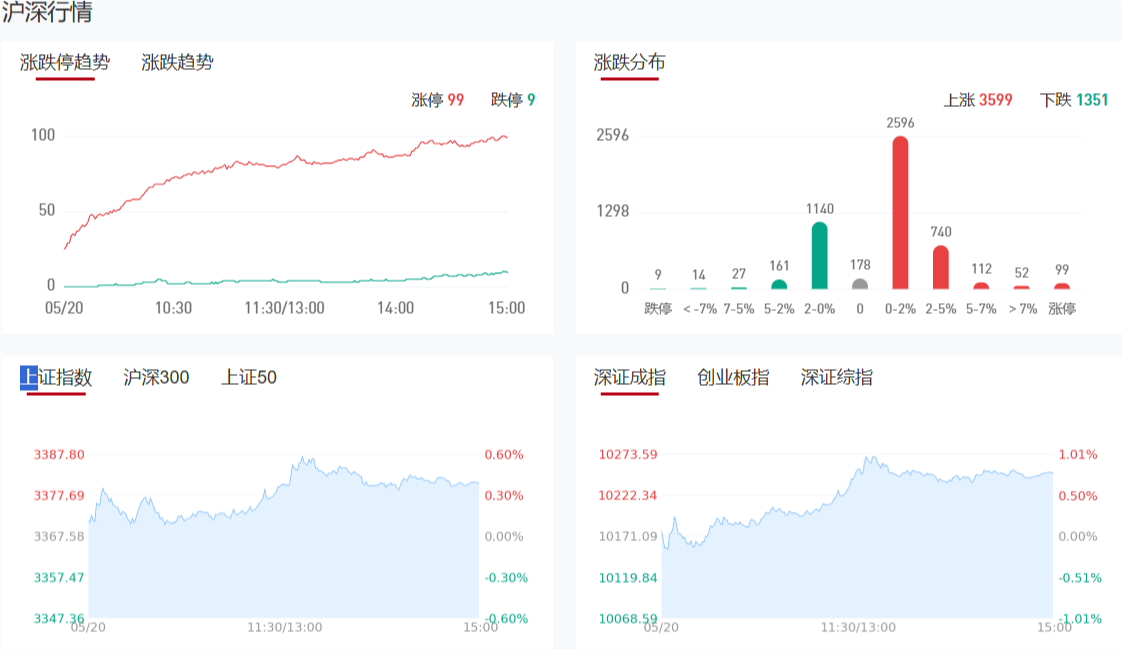Select the 涨跌停趋势 tab
The image size is (1122, 650).
click(65, 62)
